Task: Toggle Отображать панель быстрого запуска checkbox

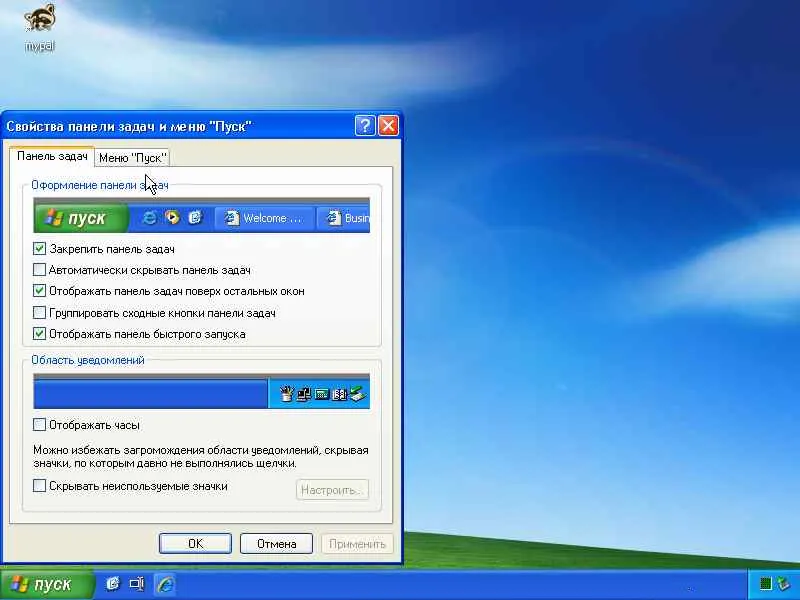Action: point(139,334)
